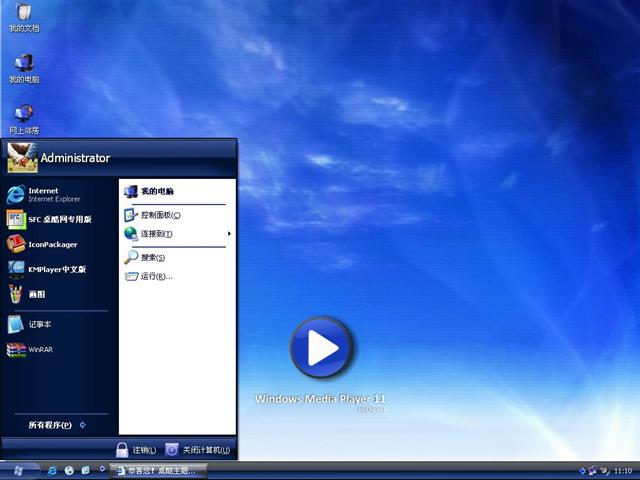The image size is (640, 480).
Task: Switch to the 恭喜您！桌酷主题 taskbar window
Action: (158, 471)
